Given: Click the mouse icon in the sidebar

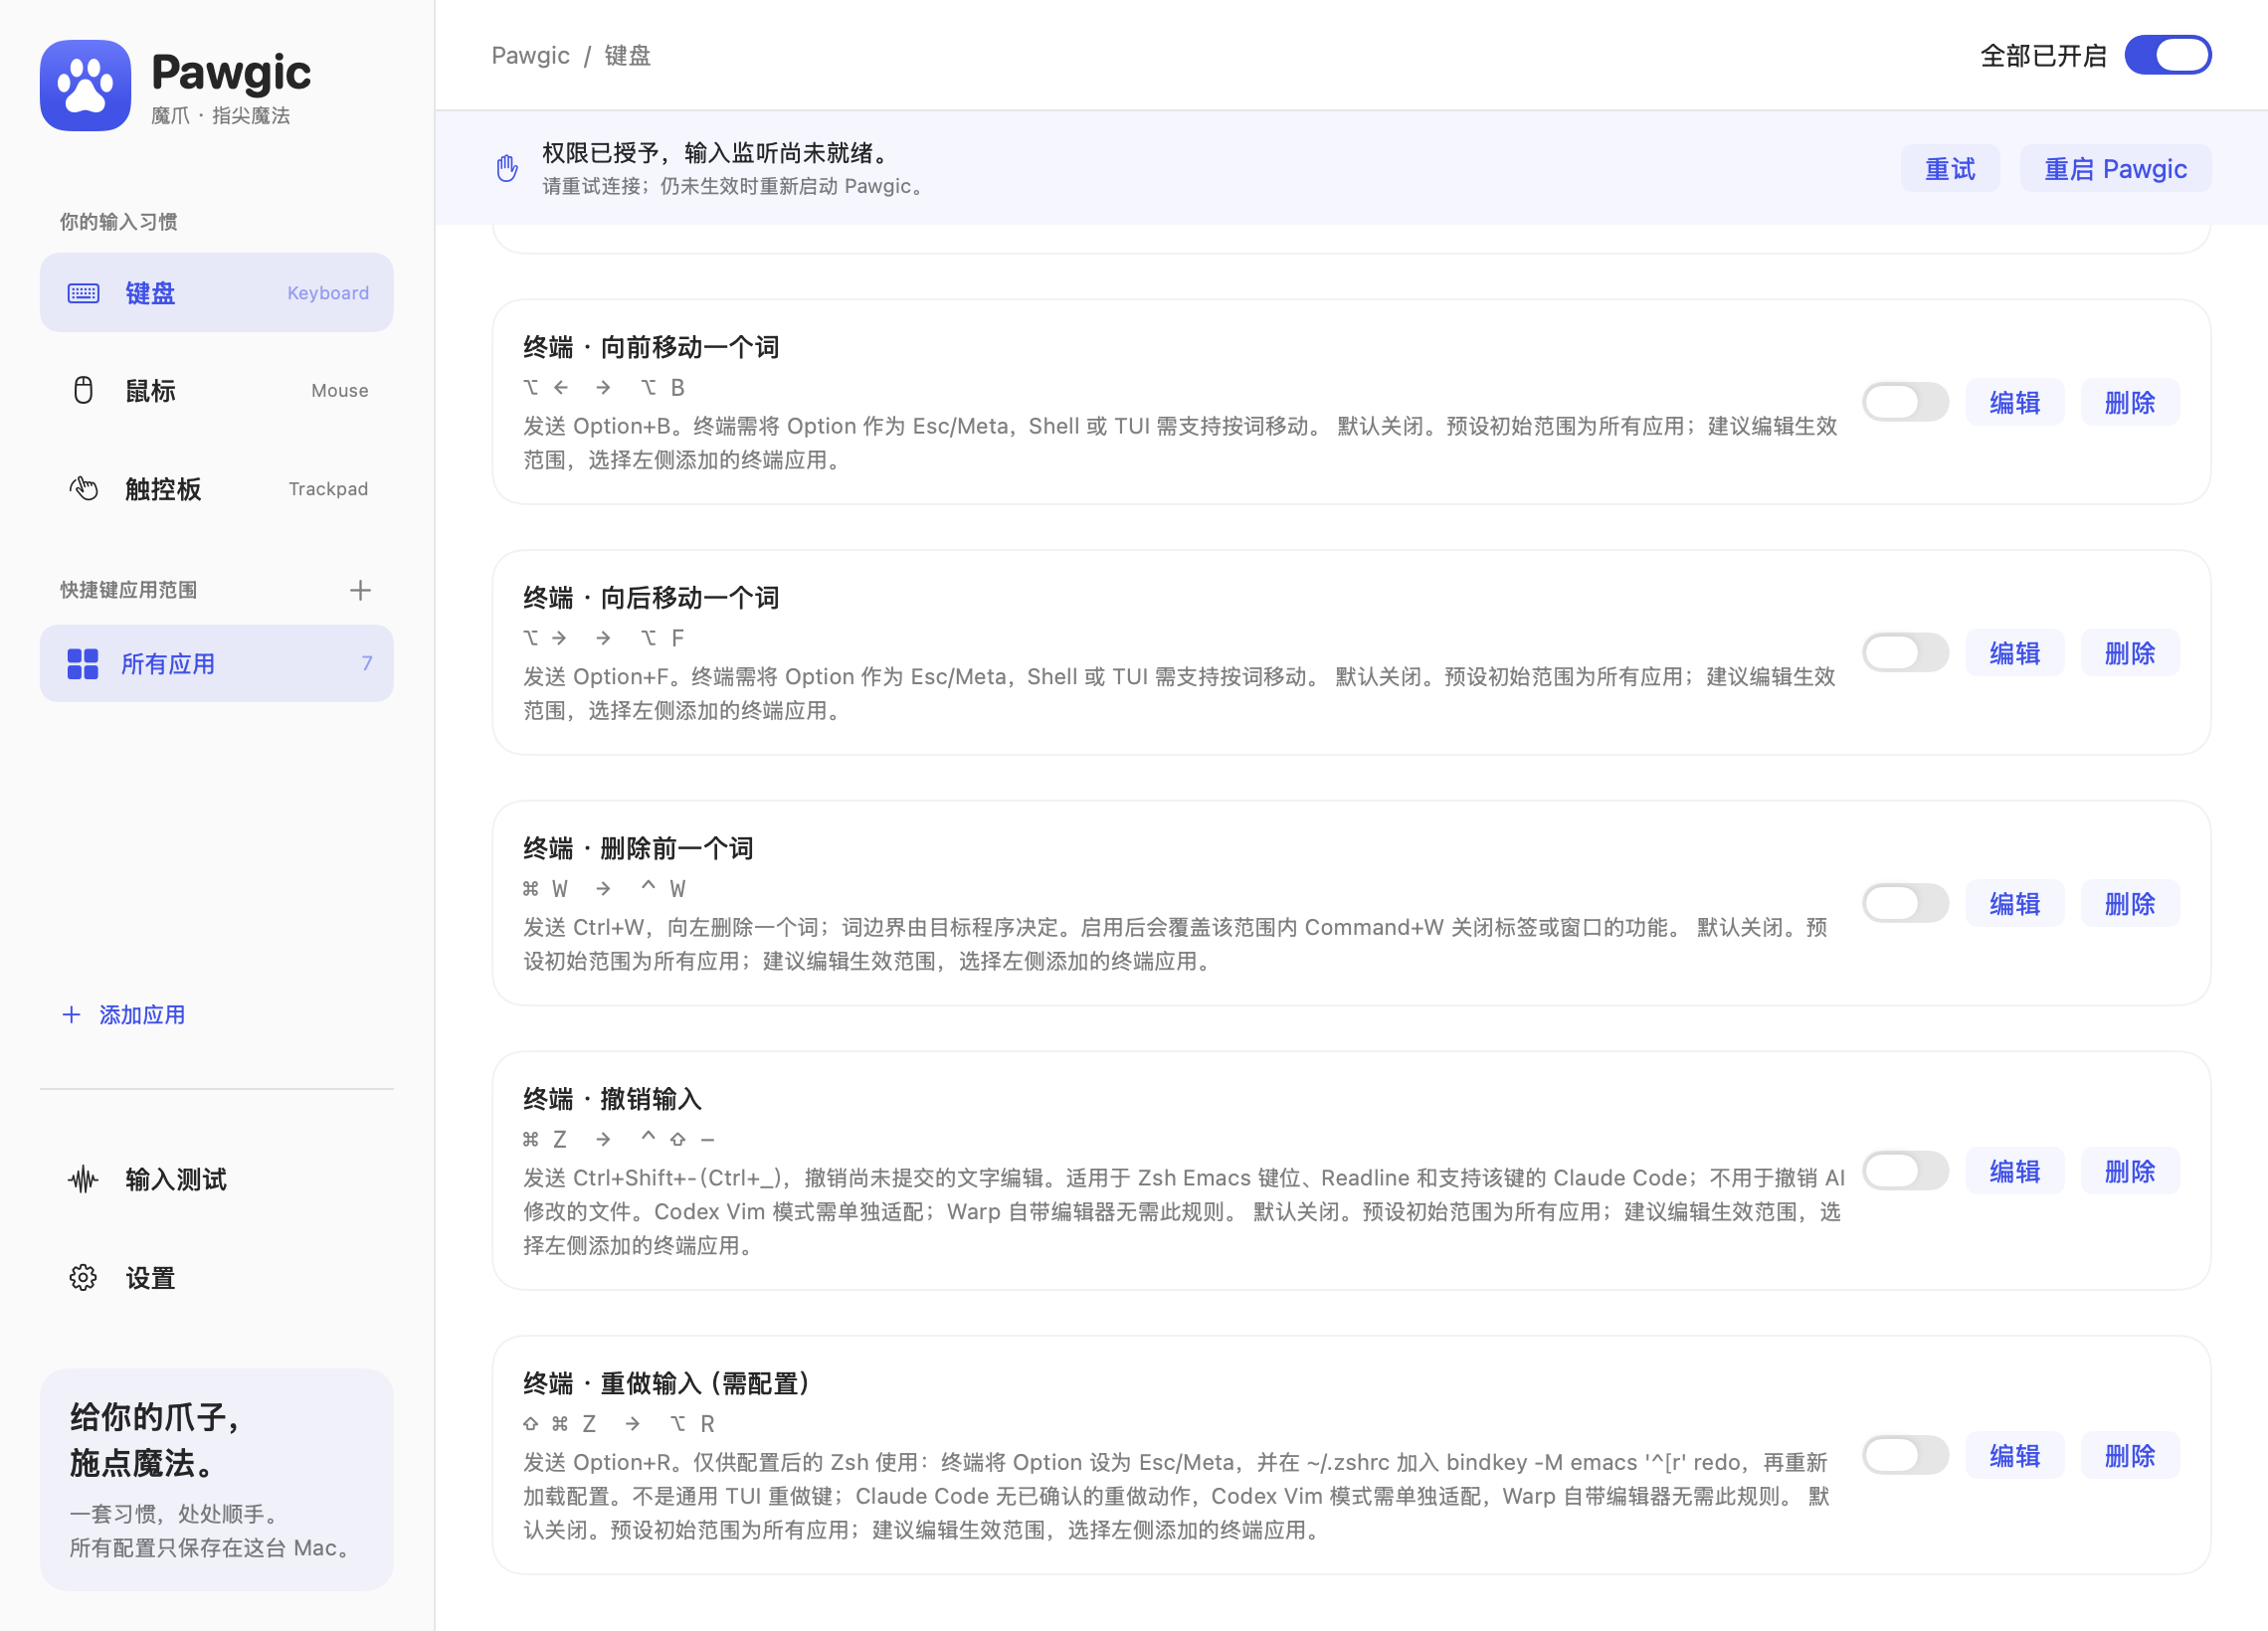Looking at the screenshot, I should [x=83, y=390].
